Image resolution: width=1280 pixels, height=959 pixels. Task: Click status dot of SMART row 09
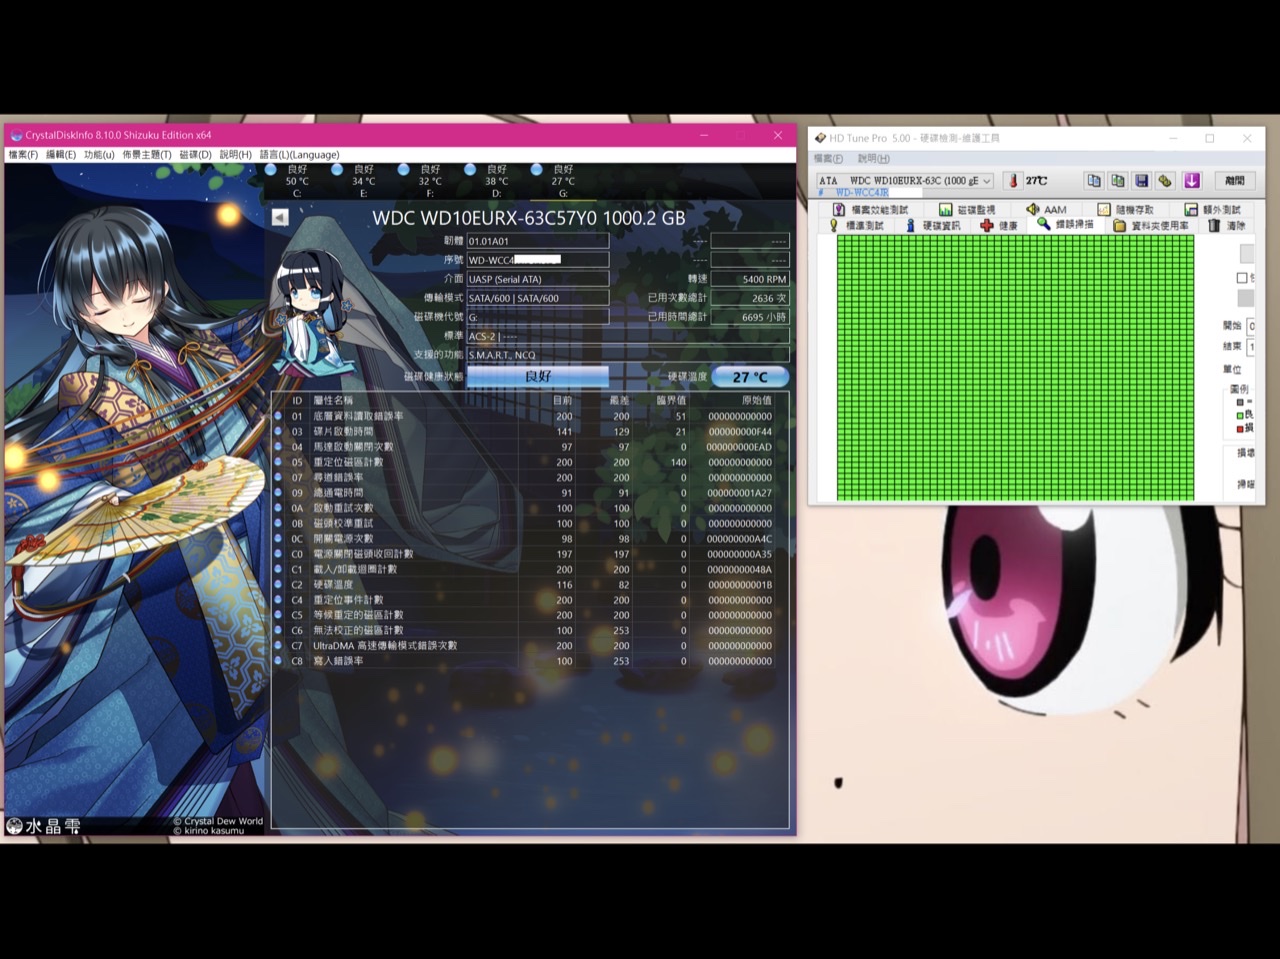pos(278,493)
